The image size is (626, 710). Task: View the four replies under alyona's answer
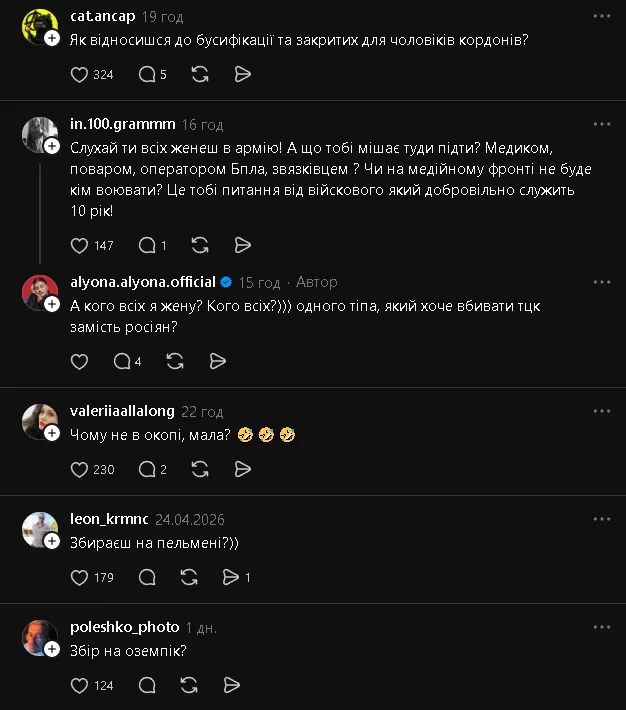(x=127, y=361)
